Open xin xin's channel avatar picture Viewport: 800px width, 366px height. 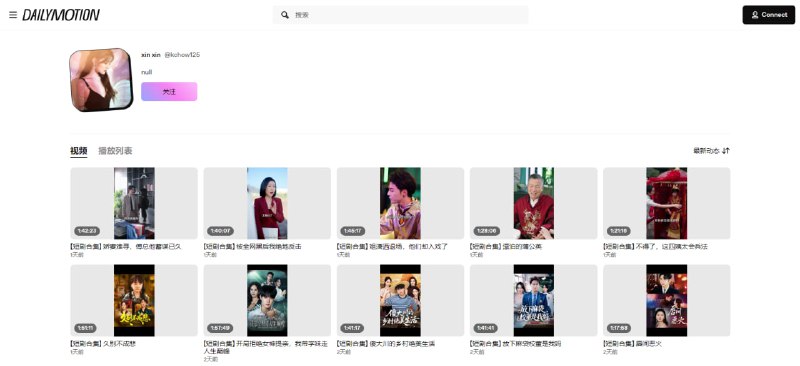(101, 80)
